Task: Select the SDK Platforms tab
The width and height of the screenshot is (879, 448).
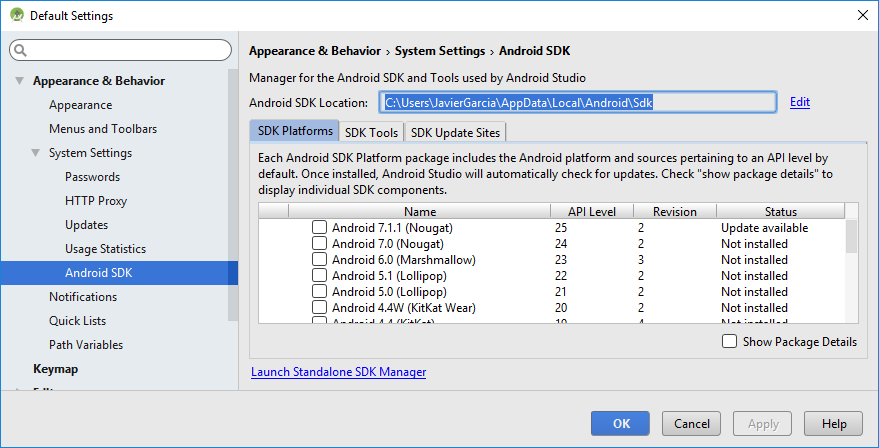Action: (295, 131)
